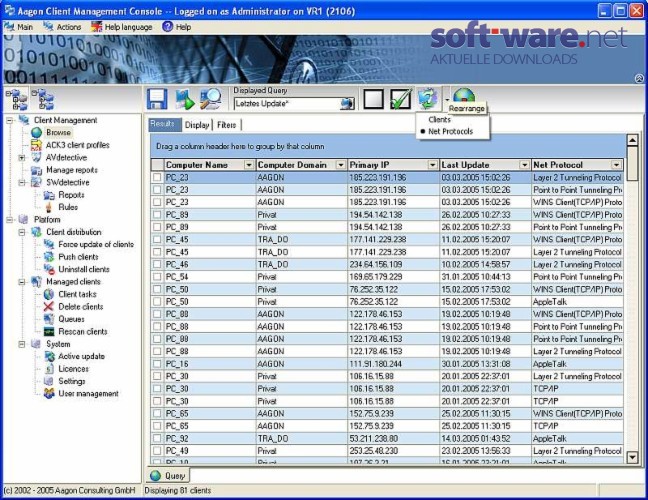Click the Query tab at bottom
Viewport: 648px width, 500px height.
tap(168, 476)
